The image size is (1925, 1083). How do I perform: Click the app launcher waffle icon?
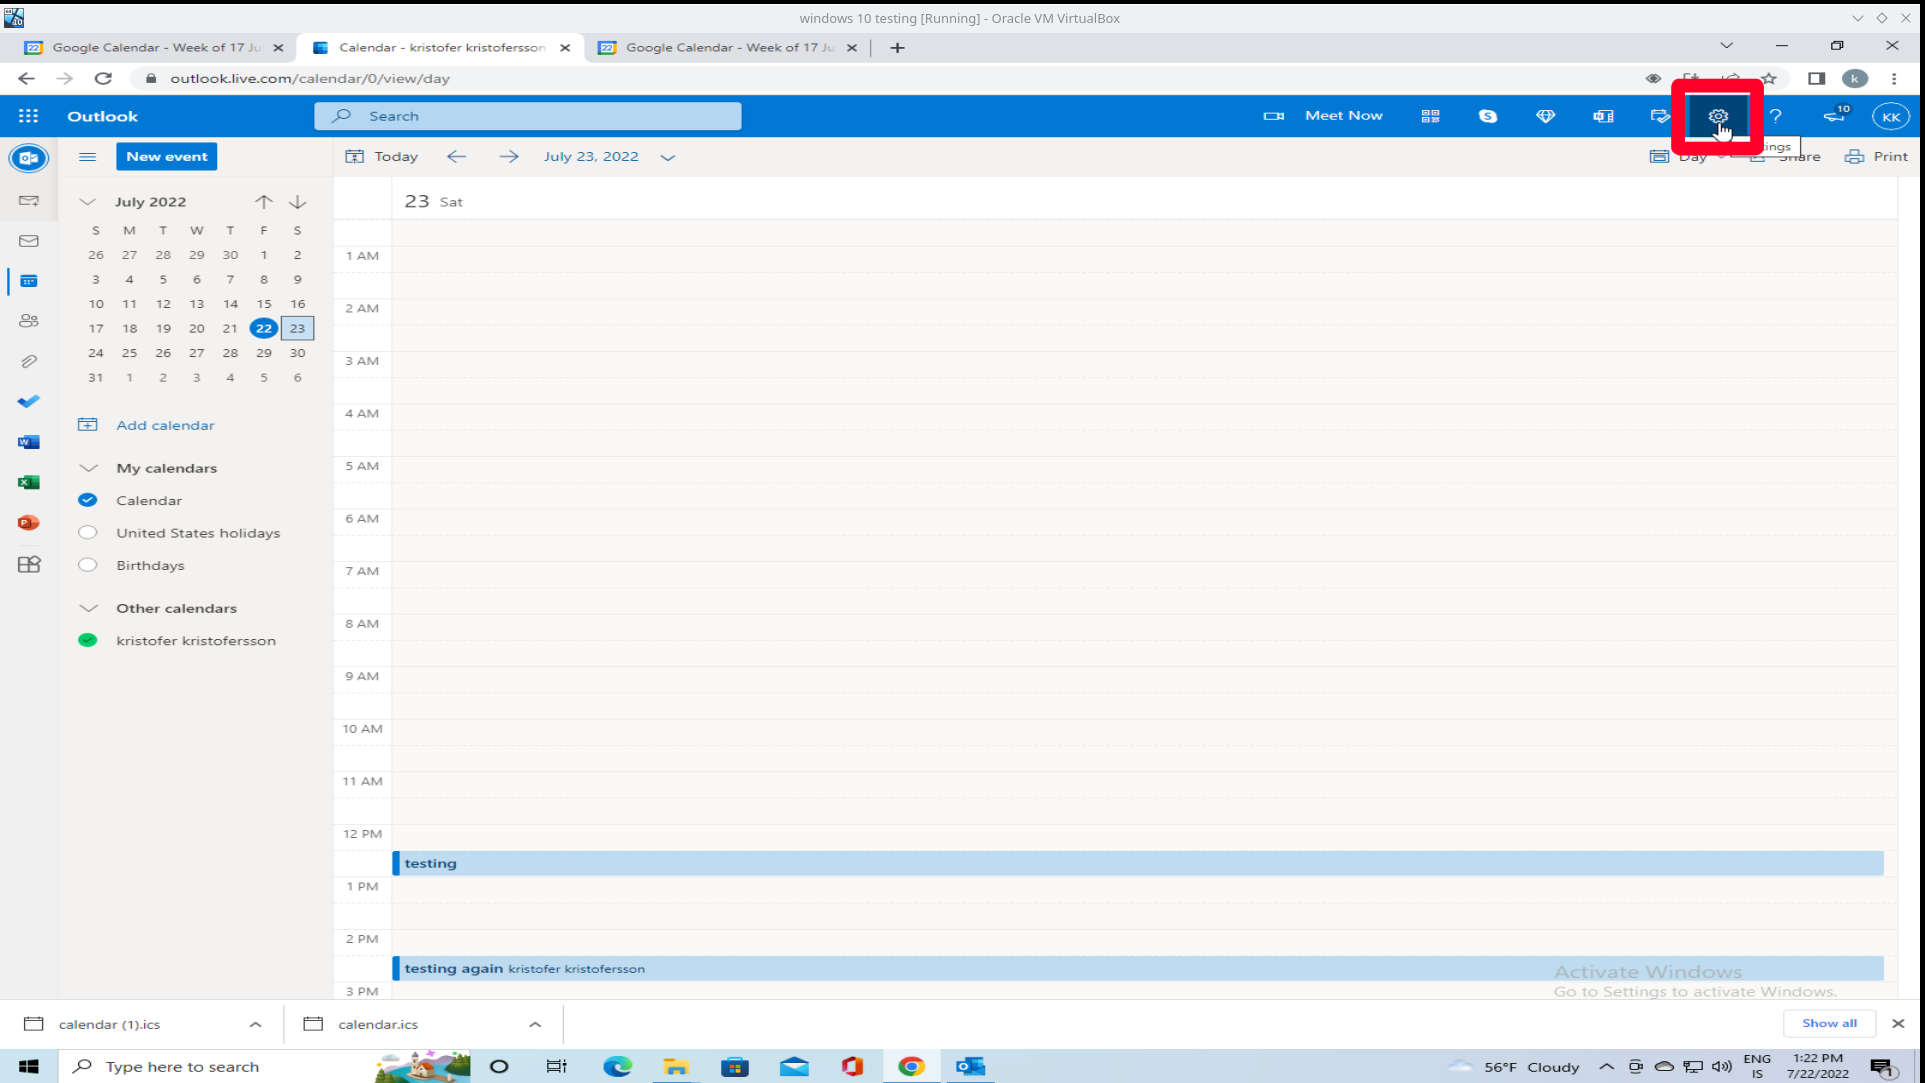[x=28, y=116]
